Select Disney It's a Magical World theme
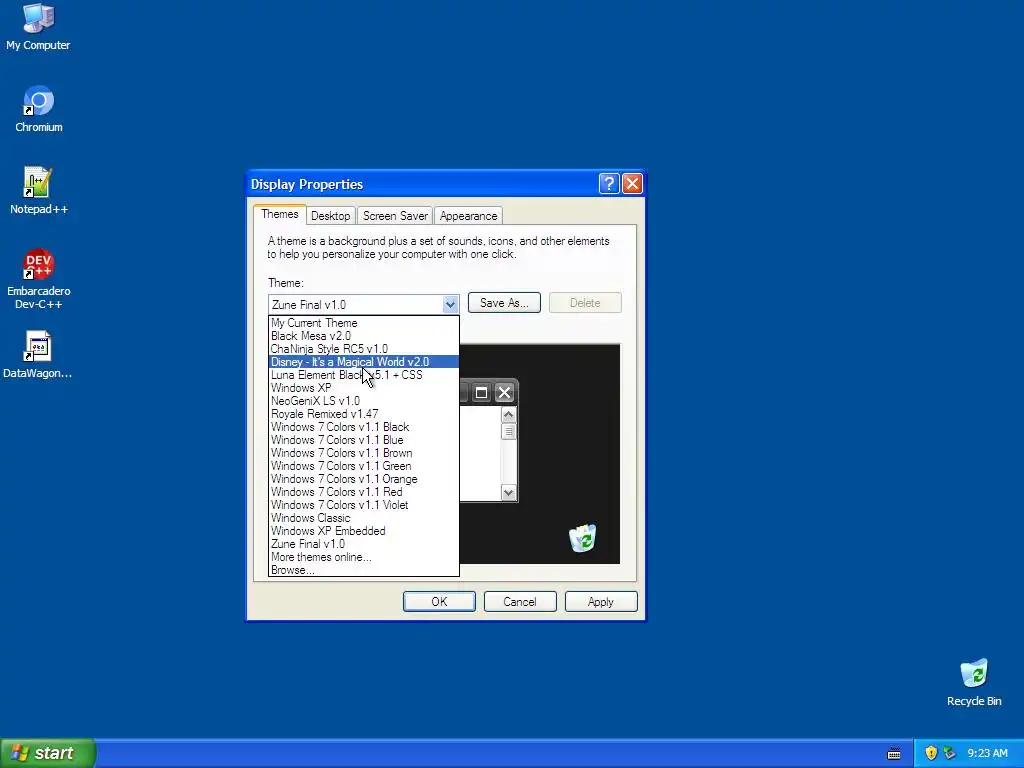The height and width of the screenshot is (768, 1024). point(364,362)
